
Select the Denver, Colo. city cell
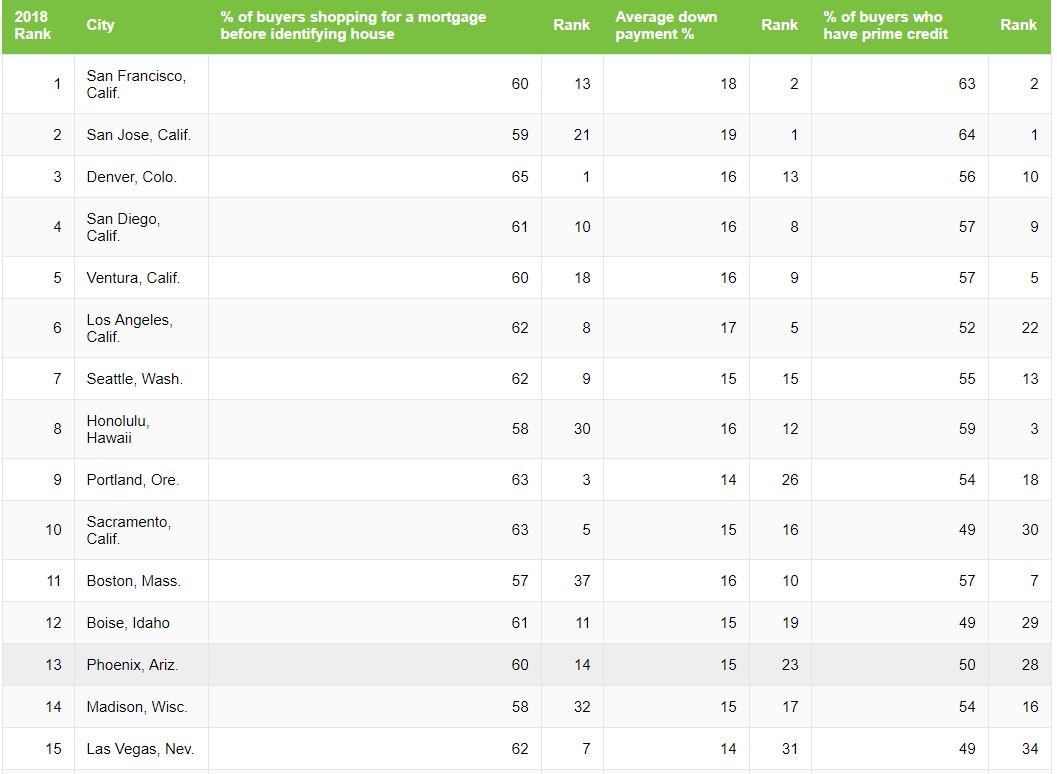(141, 177)
